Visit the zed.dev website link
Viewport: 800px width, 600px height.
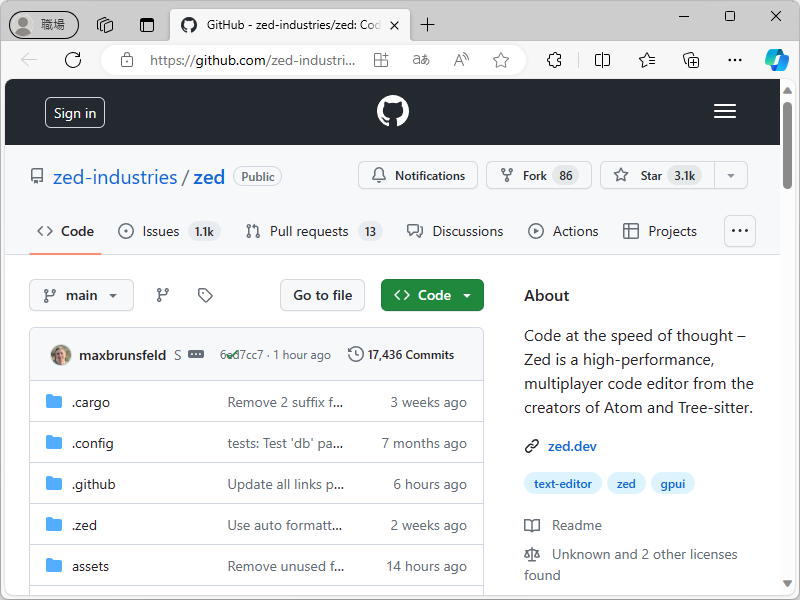[x=572, y=446]
